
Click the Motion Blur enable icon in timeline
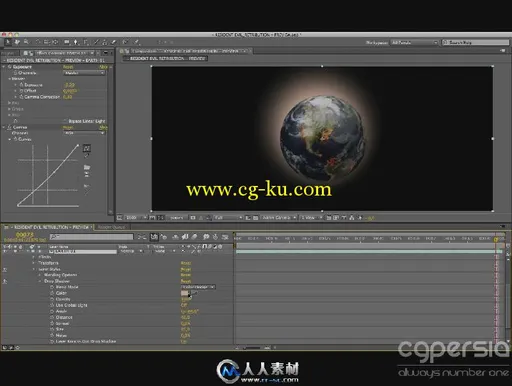coord(194,237)
